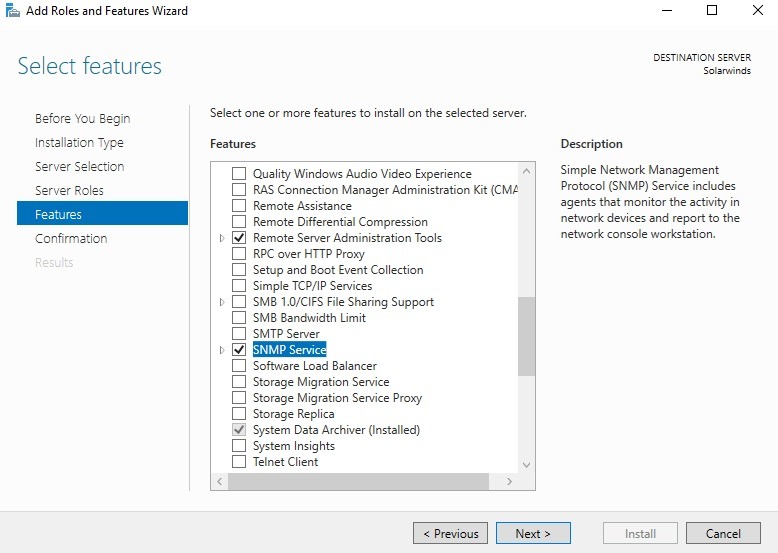This screenshot has height=553, width=778.
Task: Expand SMB 1.0/CIFS File Sharing Support
Action: pos(222,302)
